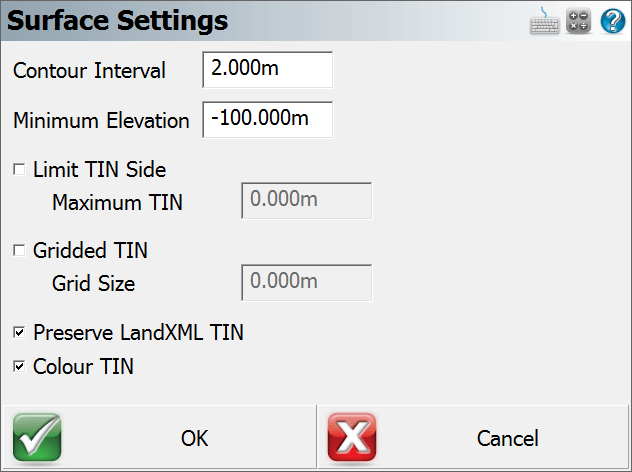Viewport: 632px width, 472px height.
Task: Click the Preserve LandXML TIN label text
Action: tap(138, 333)
